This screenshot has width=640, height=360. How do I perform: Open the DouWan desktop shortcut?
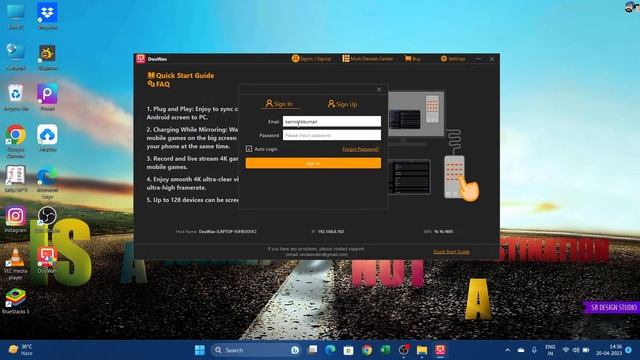click(x=47, y=260)
